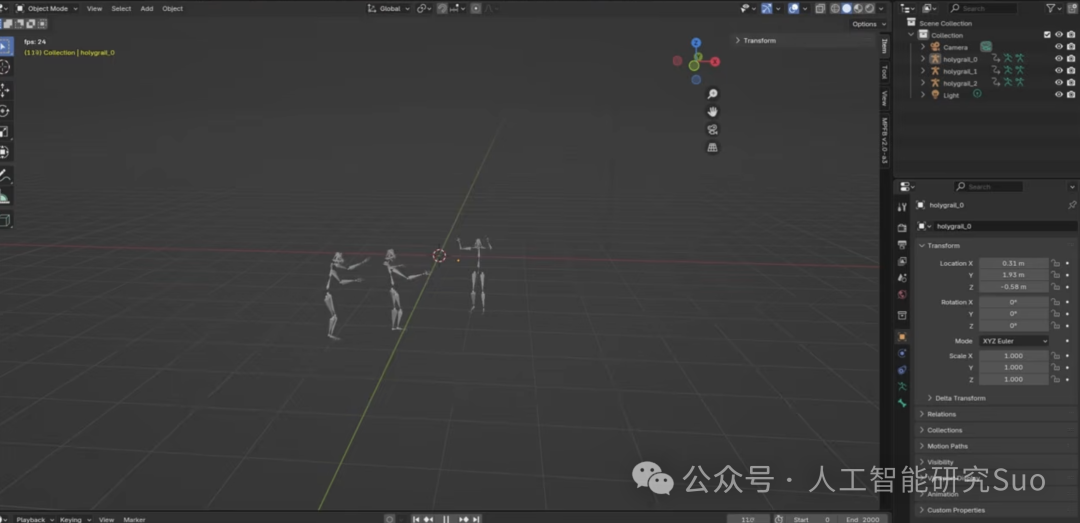This screenshot has height=523, width=1080.
Task: Click the Camera data icon in outliner
Action: (986, 47)
